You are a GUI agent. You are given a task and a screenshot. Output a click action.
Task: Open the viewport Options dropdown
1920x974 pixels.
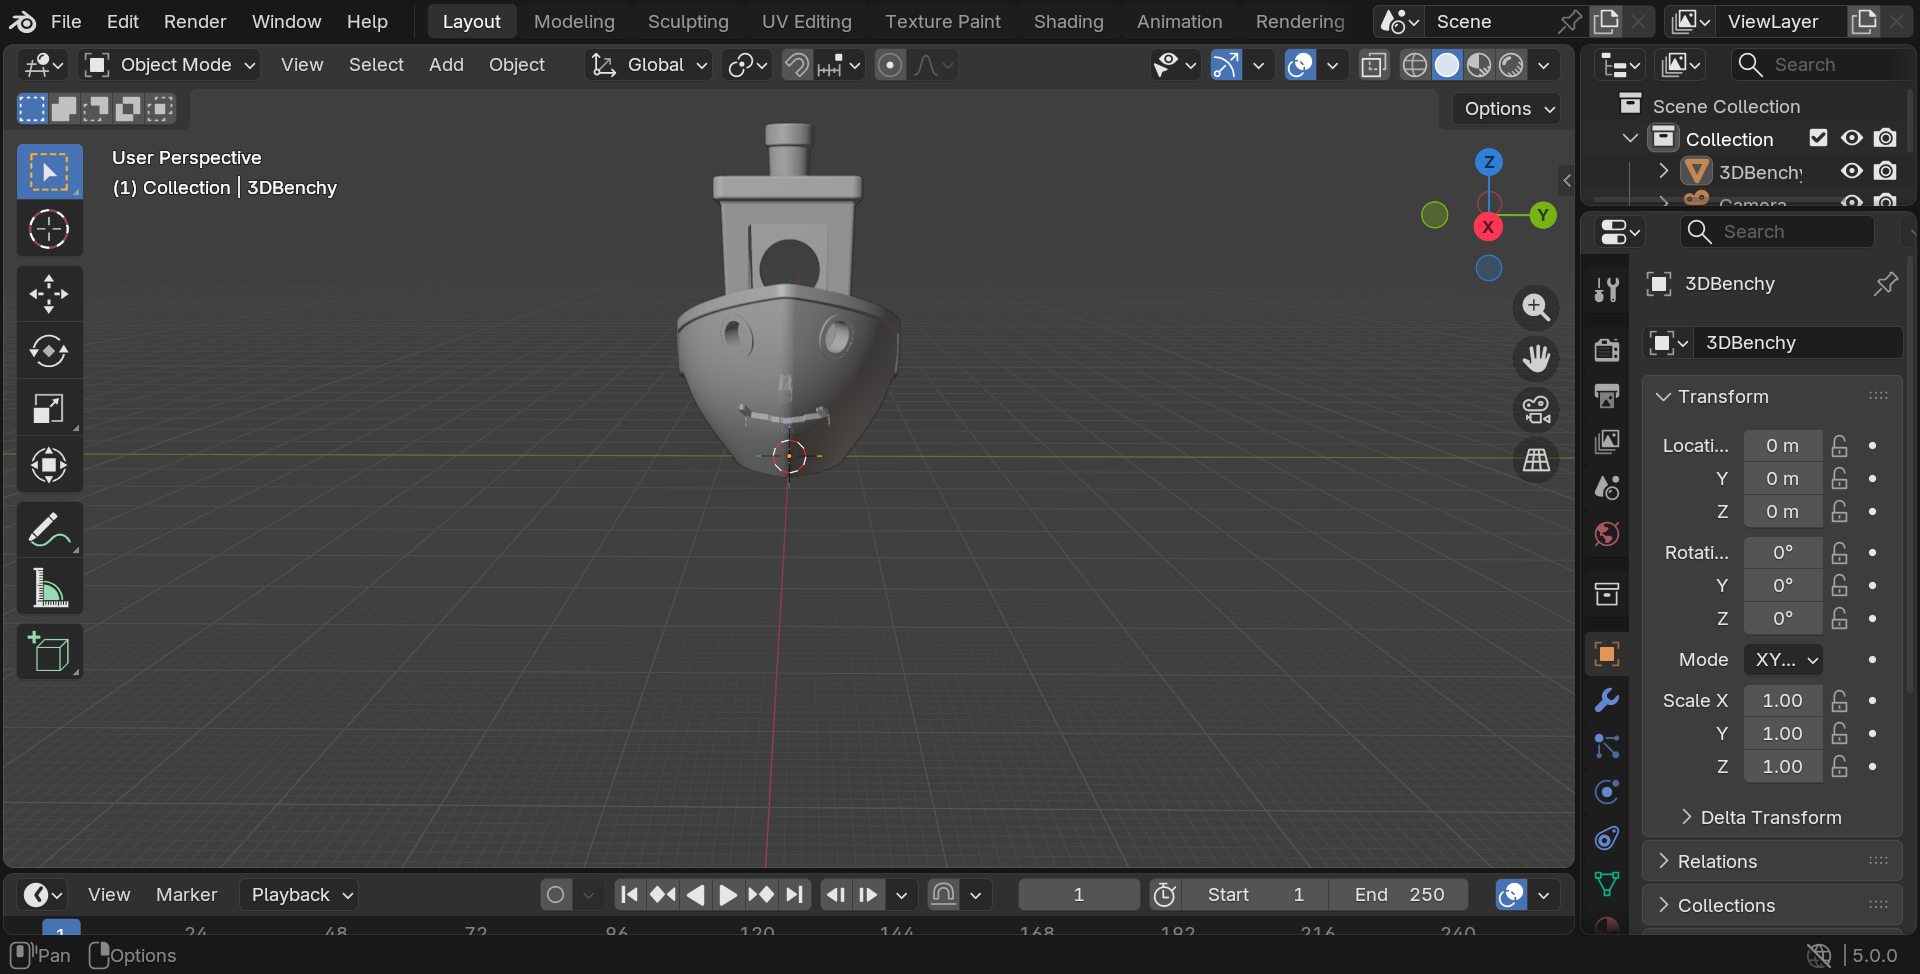[x=1509, y=108]
